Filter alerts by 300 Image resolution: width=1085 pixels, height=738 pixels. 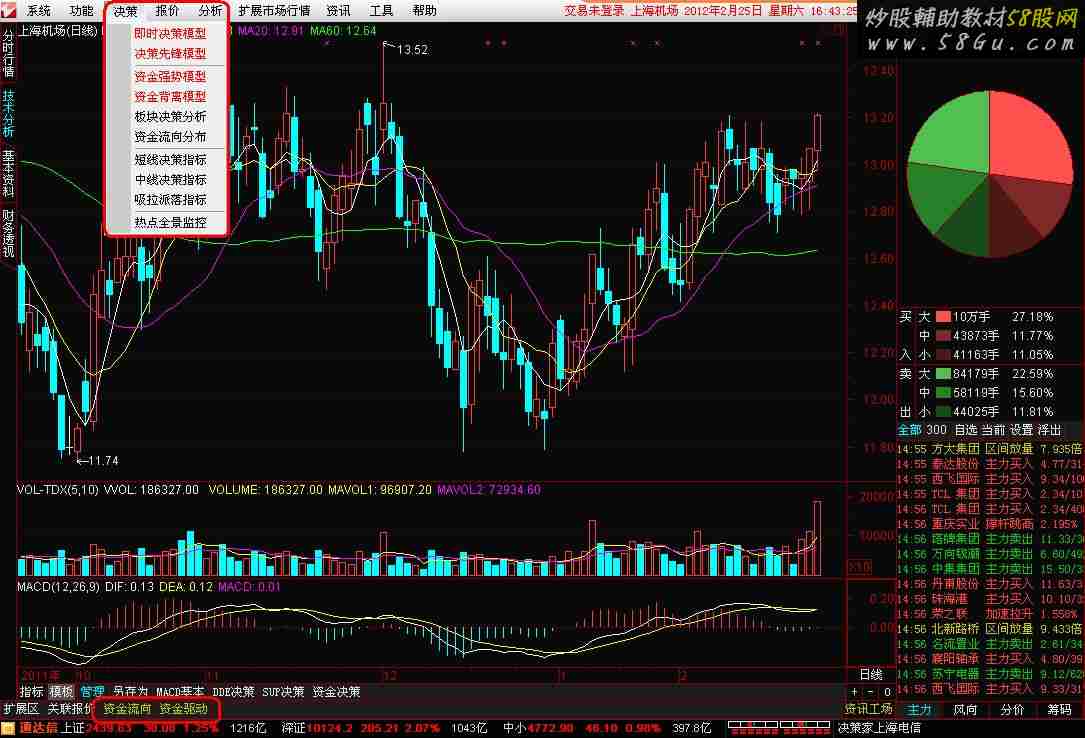[x=936, y=430]
